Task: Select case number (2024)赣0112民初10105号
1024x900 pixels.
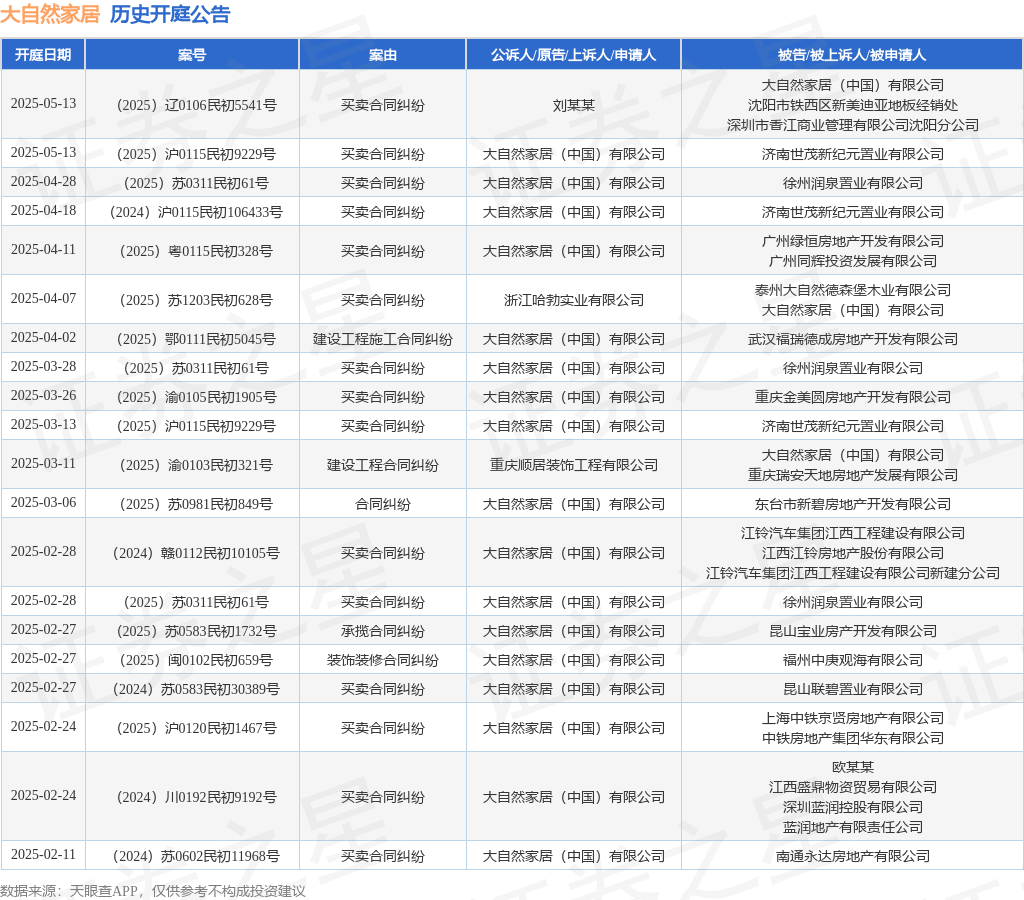Action: (196, 553)
